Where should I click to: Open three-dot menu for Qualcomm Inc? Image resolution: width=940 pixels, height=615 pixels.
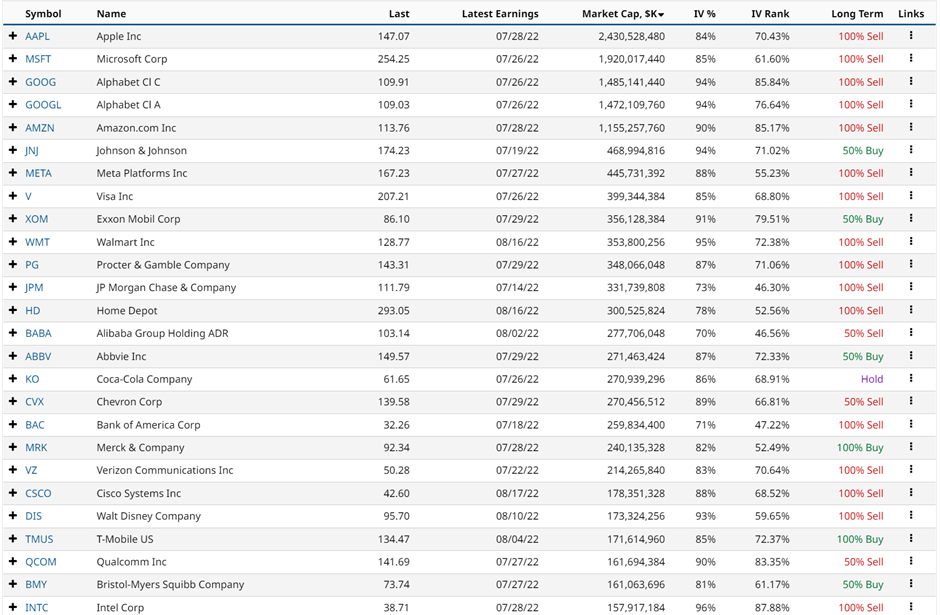911,562
